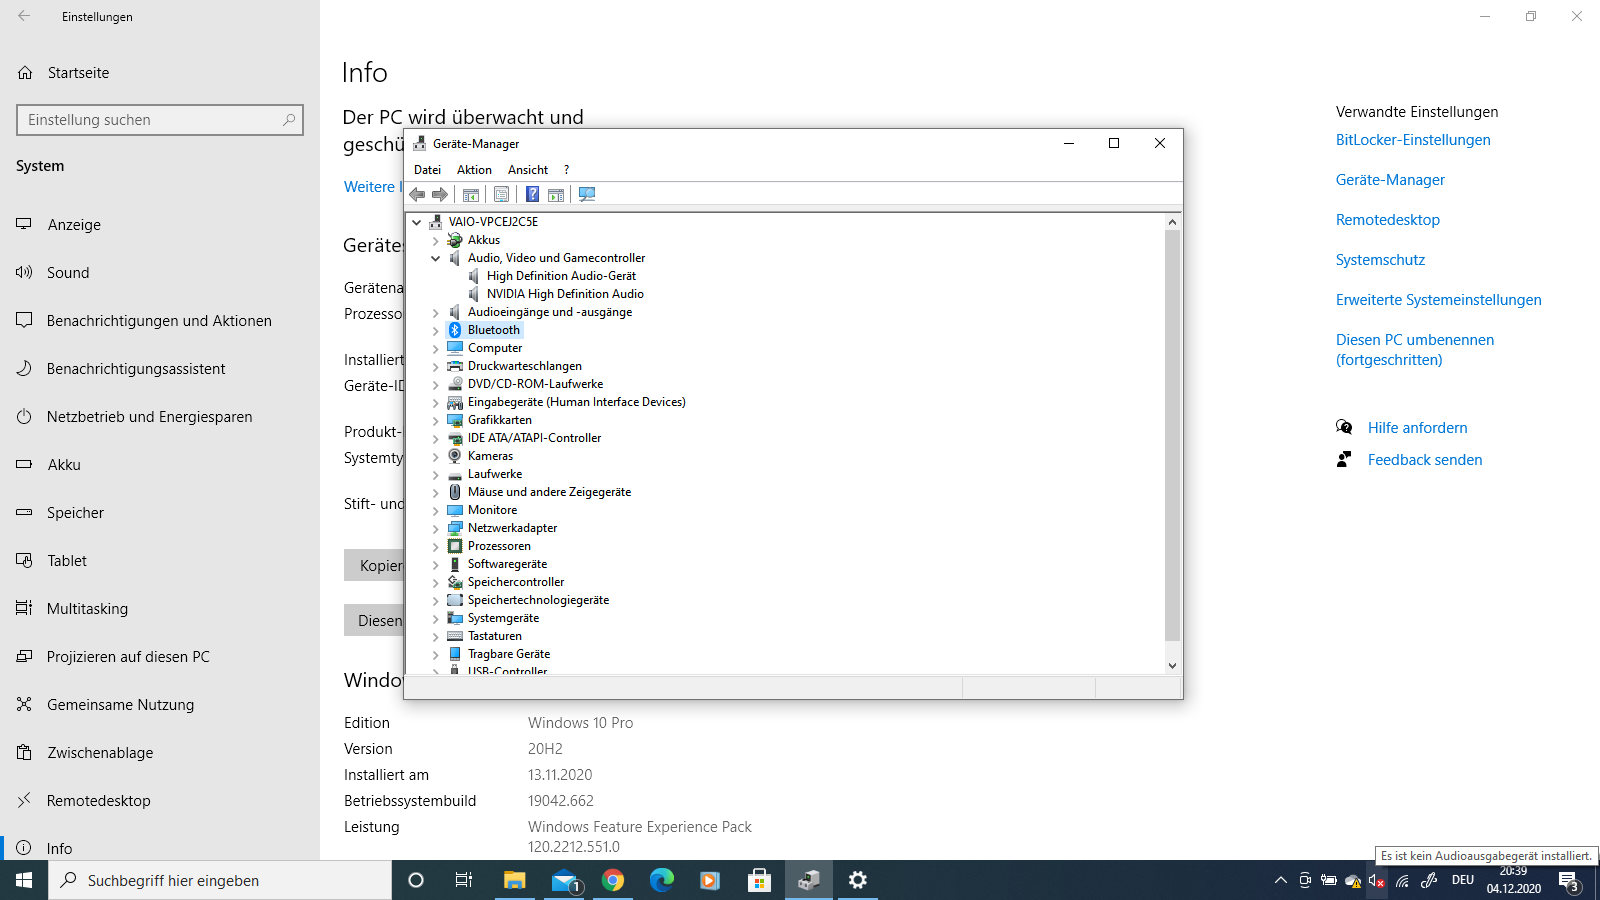Click the Einstellung suchen search field
This screenshot has height=900, width=1600.
(x=160, y=120)
